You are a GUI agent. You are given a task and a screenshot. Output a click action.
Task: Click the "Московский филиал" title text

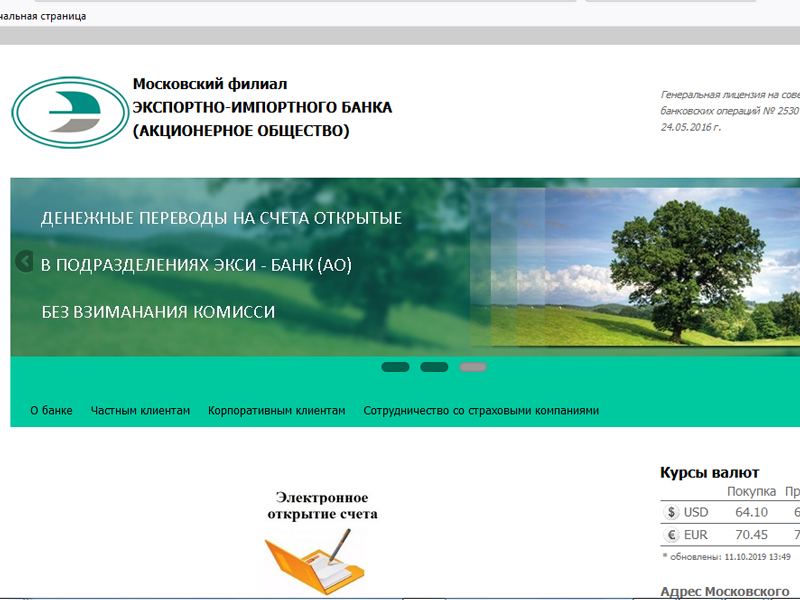pyautogui.click(x=210, y=84)
